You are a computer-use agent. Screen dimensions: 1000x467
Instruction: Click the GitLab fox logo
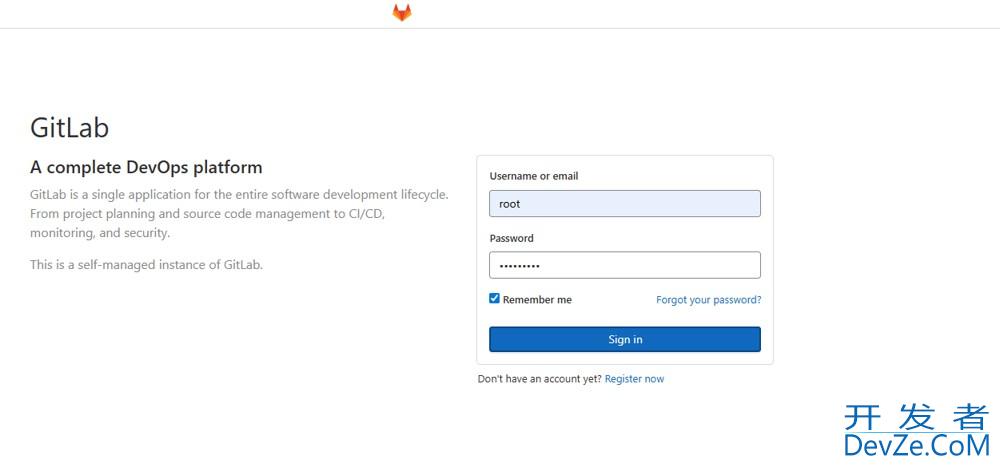[x=402, y=12]
